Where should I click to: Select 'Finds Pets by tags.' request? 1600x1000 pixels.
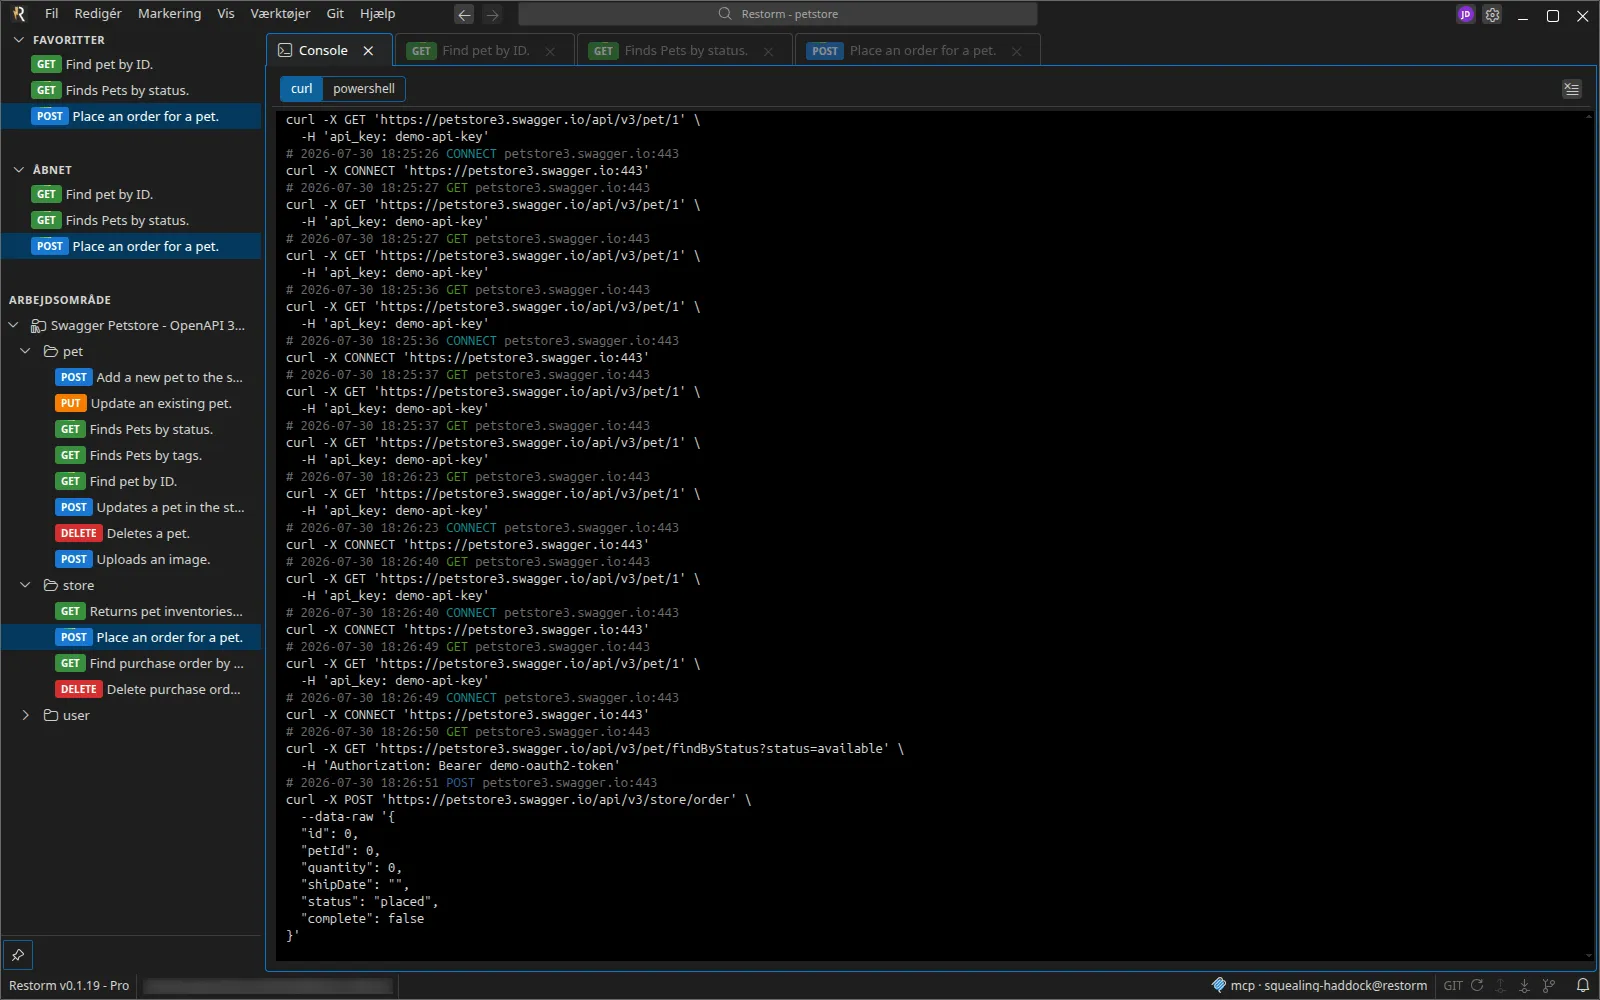tap(131, 455)
